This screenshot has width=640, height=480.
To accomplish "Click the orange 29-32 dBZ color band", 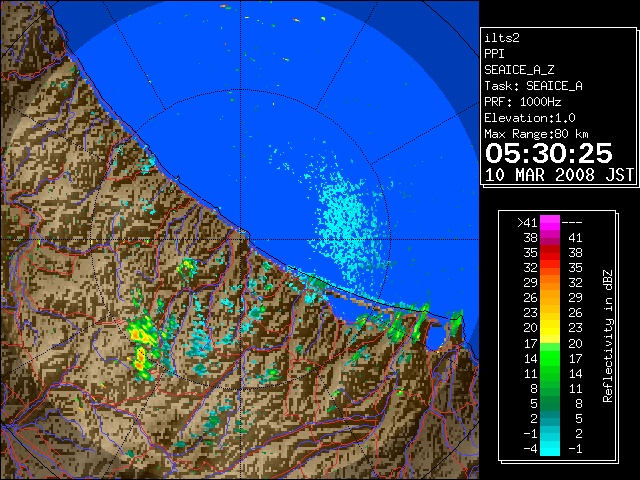I will pos(550,282).
